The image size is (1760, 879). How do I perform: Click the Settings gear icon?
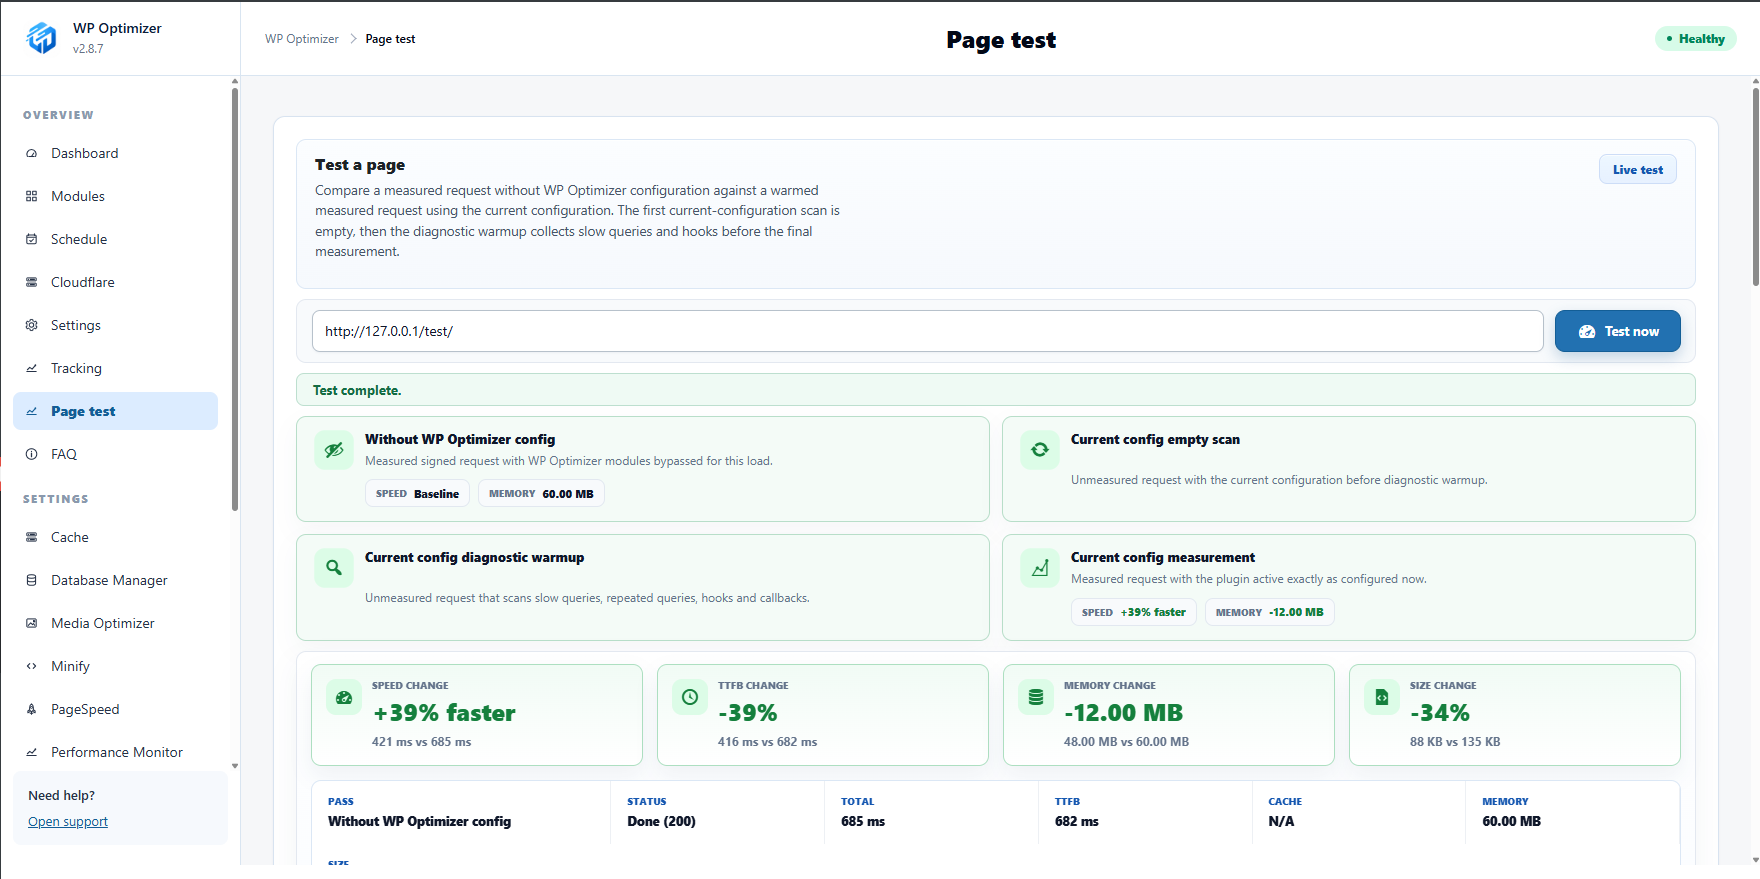pos(31,325)
